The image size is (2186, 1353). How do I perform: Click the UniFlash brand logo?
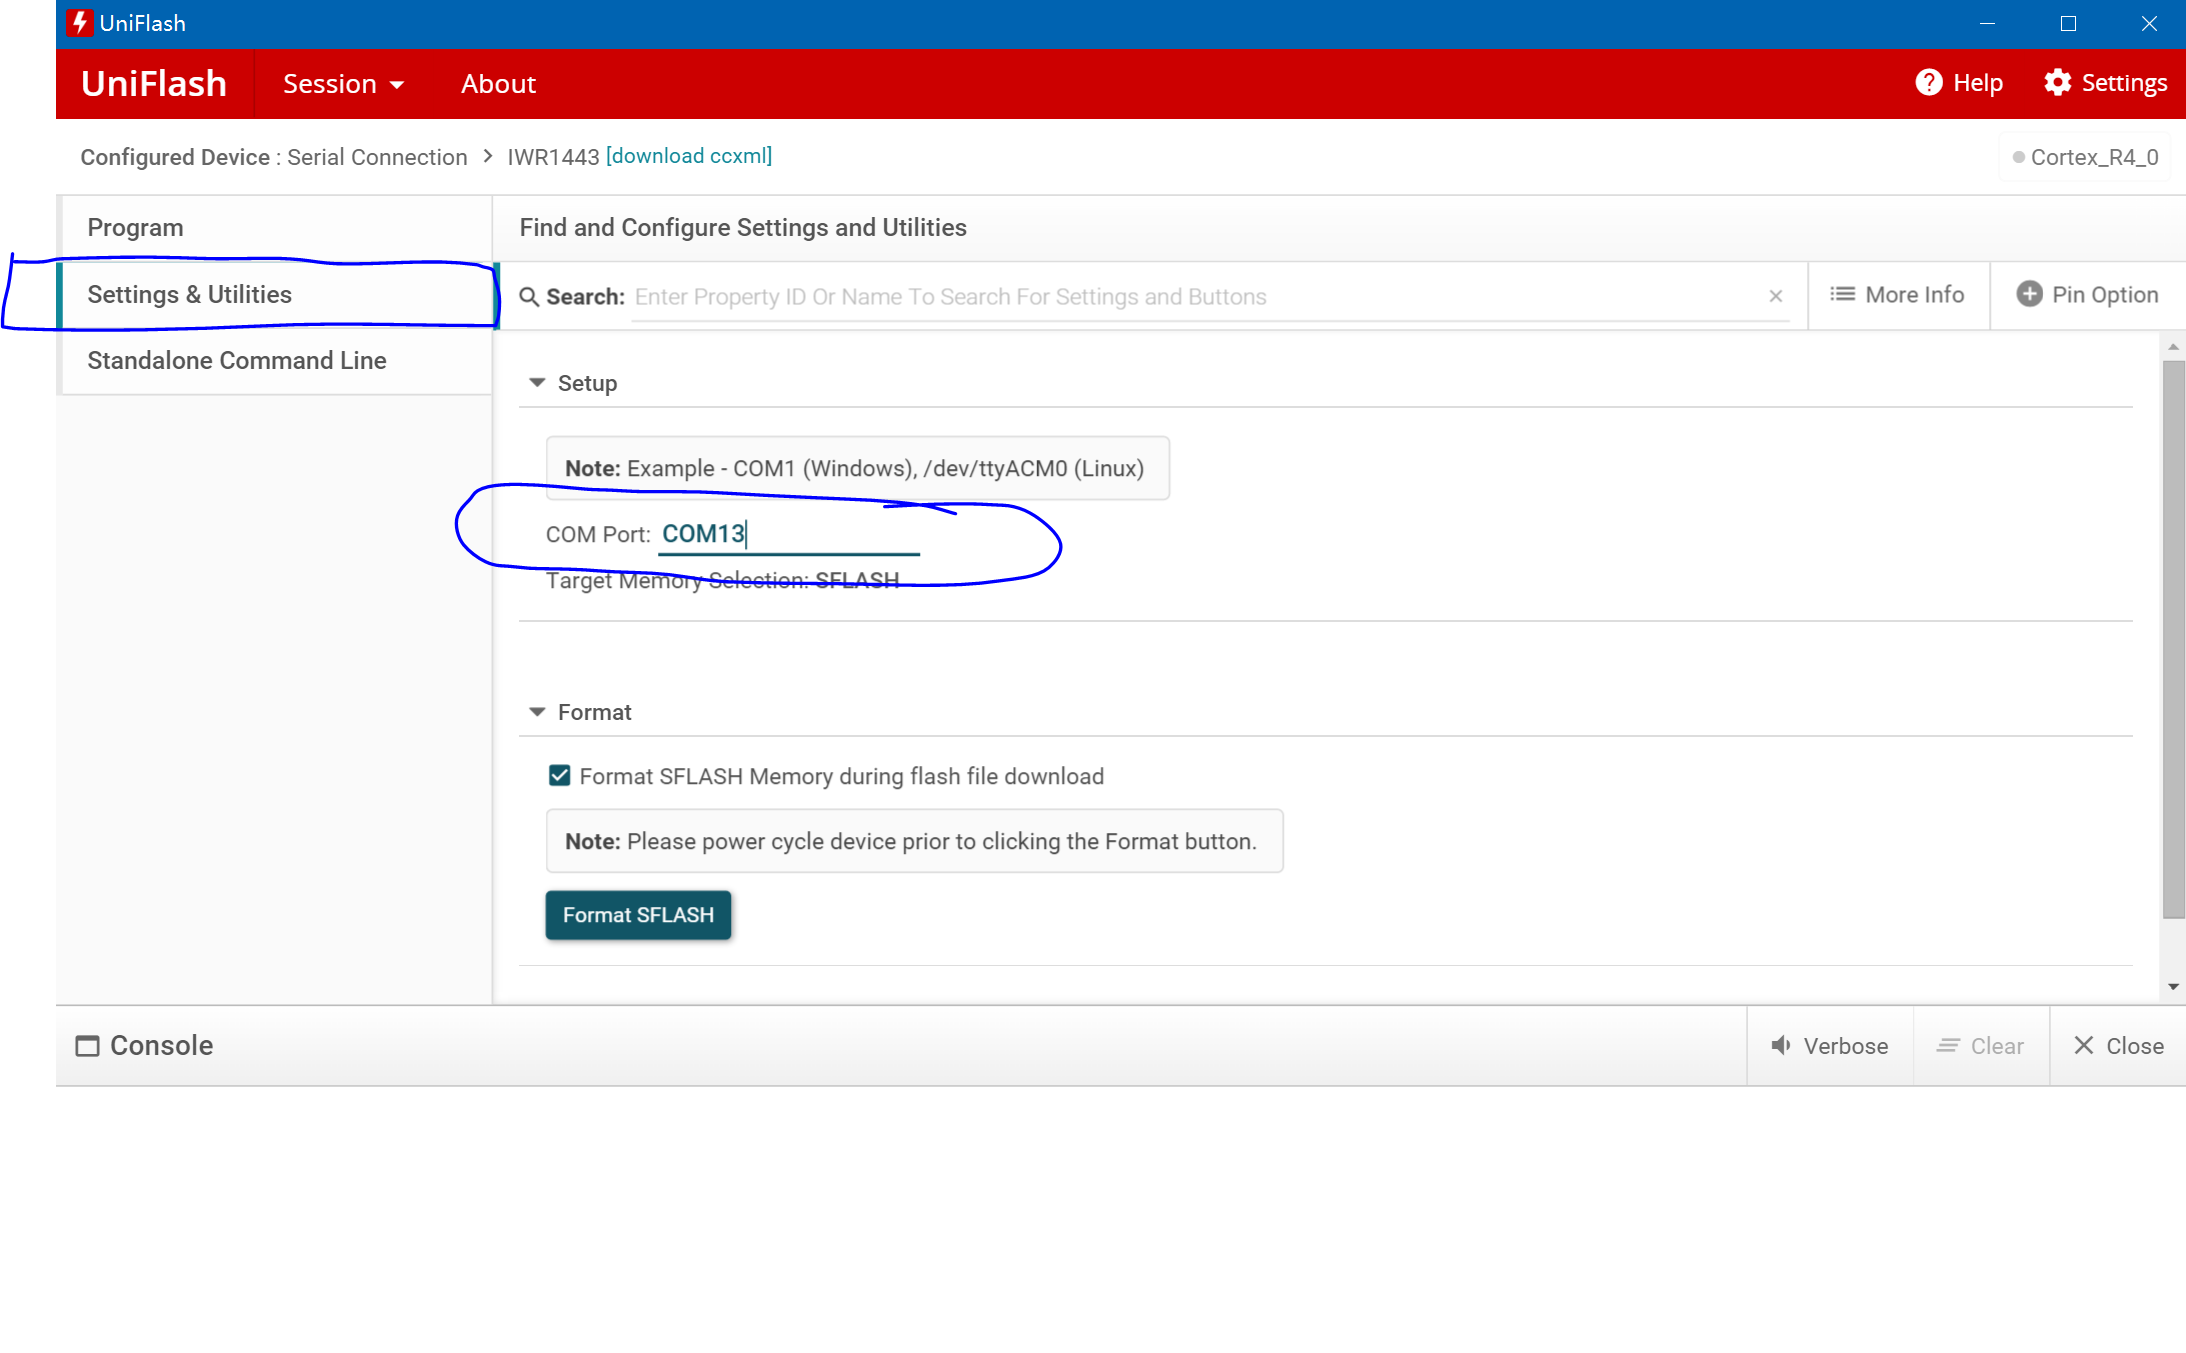(x=154, y=84)
